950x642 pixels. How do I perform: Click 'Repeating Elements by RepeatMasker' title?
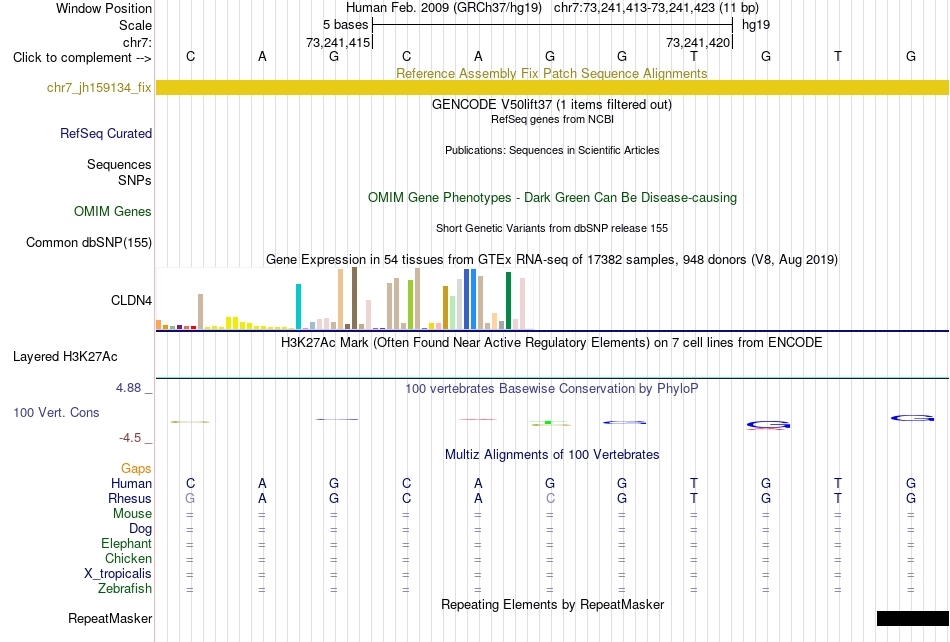pos(553,604)
